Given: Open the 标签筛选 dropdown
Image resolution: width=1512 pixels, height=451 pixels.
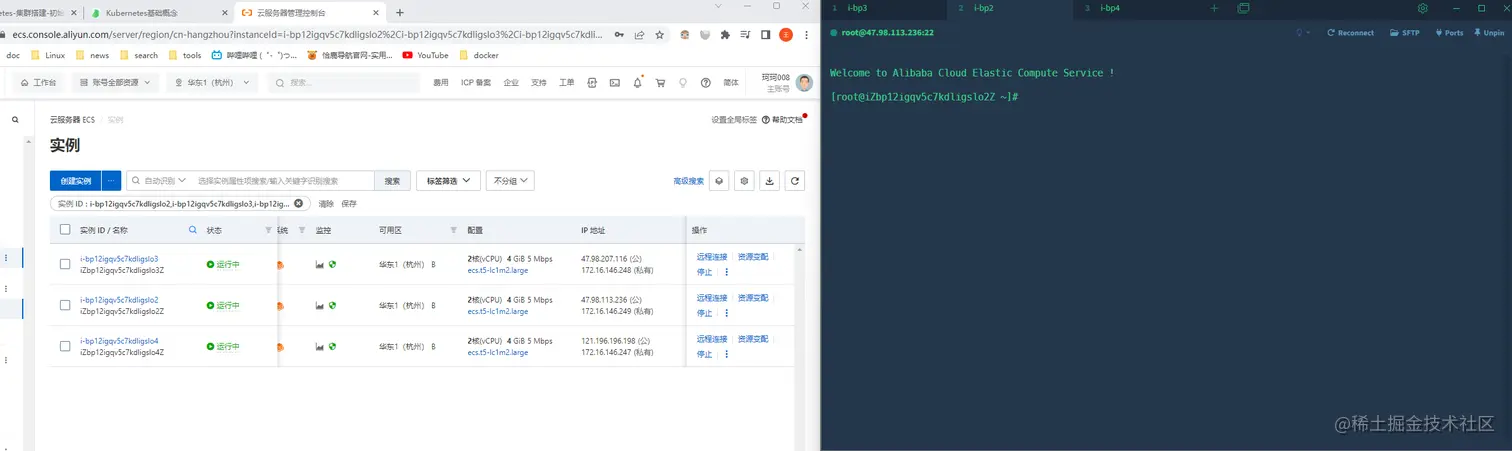Looking at the screenshot, I should click(x=448, y=181).
